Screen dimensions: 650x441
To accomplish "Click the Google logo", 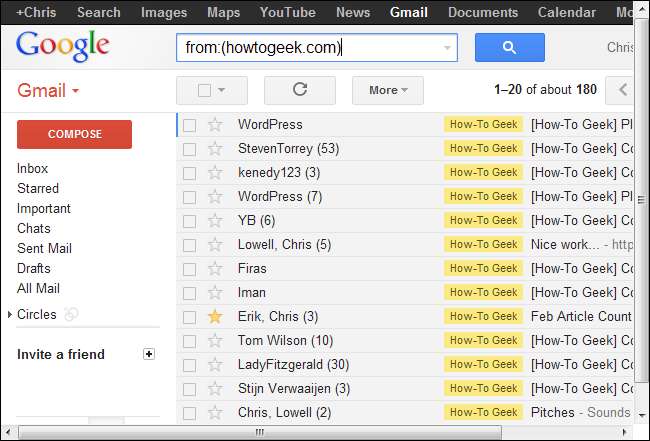I will click(x=63, y=46).
